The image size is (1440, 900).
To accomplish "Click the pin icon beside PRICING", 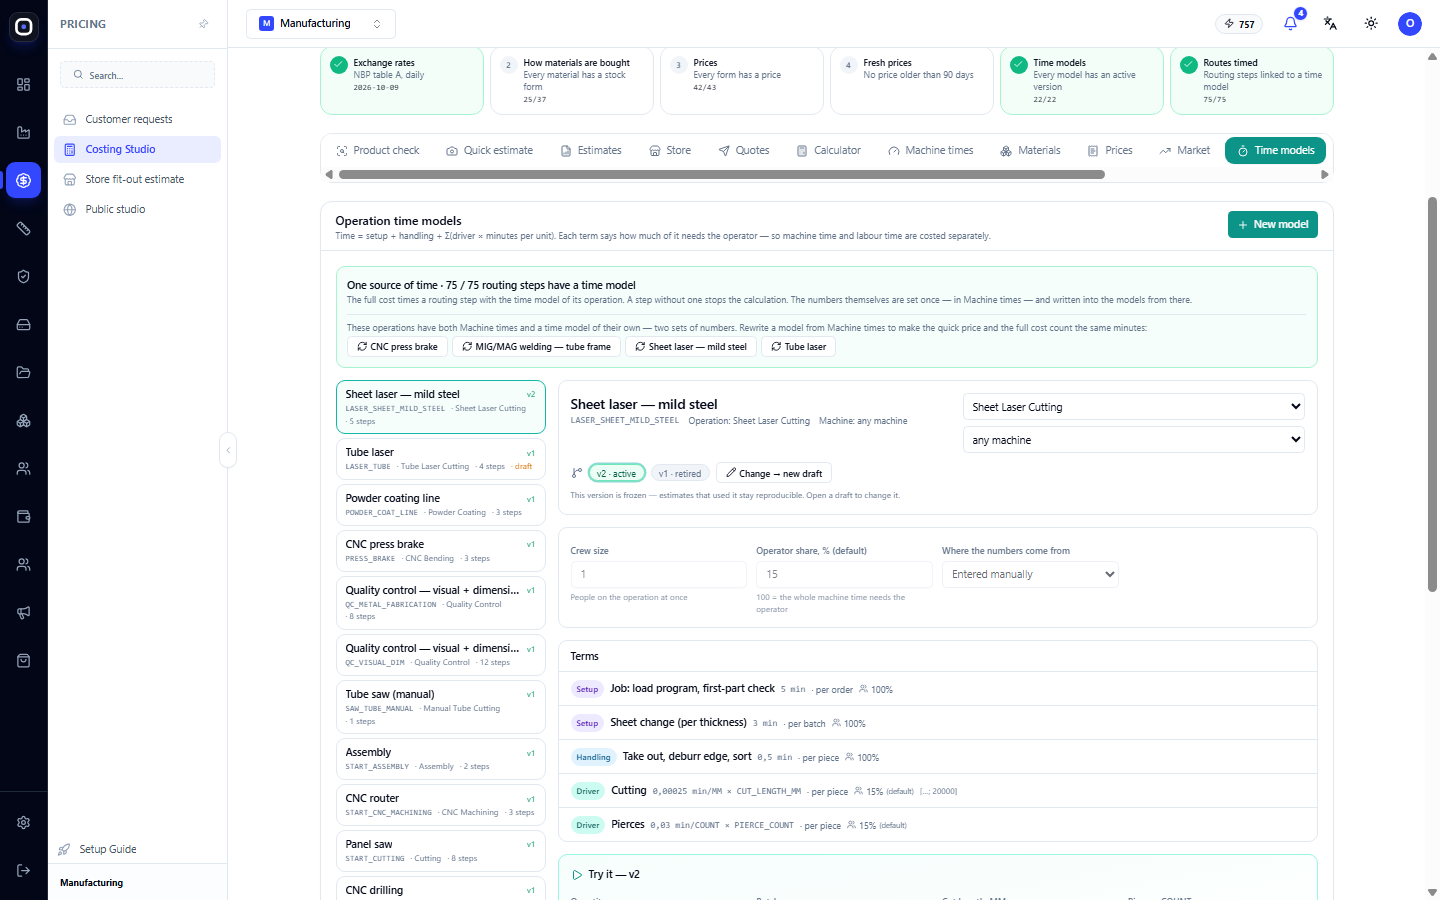I will (204, 24).
